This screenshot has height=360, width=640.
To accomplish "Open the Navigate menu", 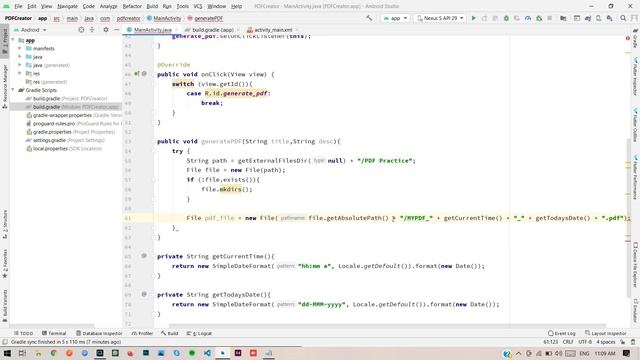I will click(x=67, y=6).
